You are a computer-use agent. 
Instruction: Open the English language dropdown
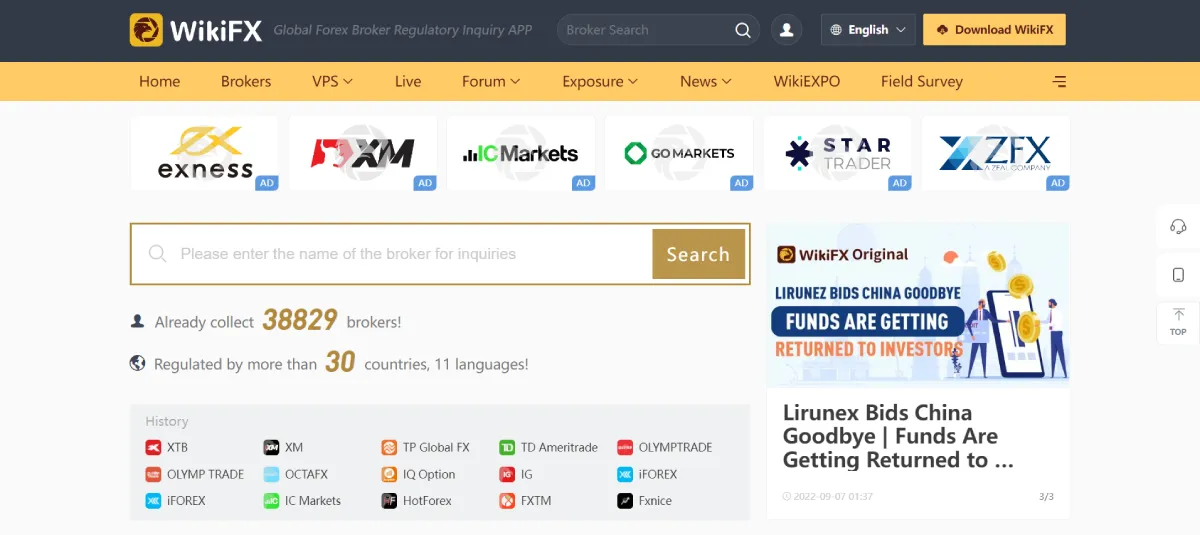coord(868,30)
